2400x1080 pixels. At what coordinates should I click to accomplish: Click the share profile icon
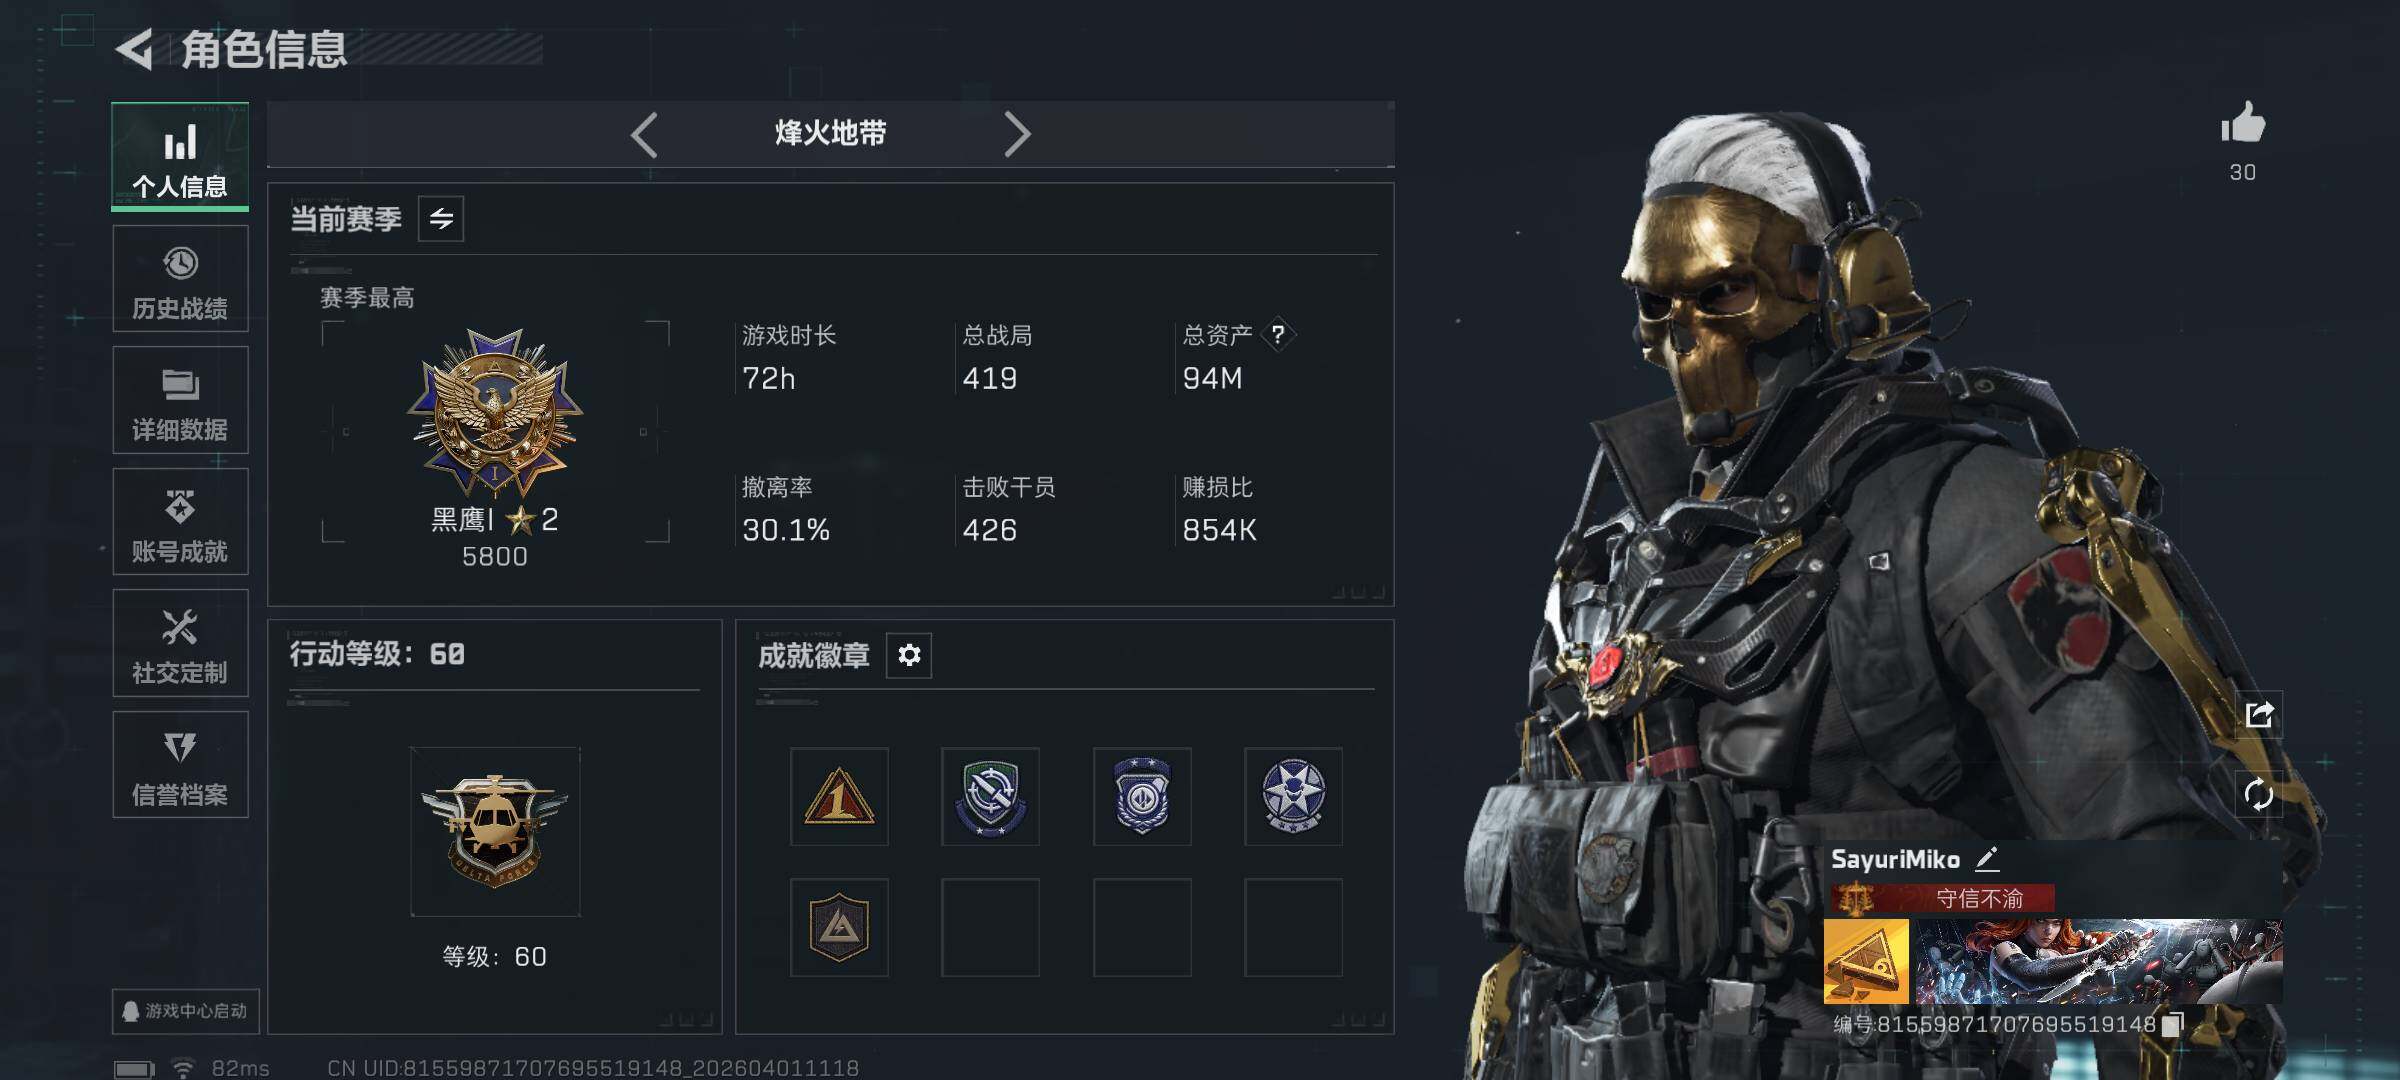click(2259, 714)
